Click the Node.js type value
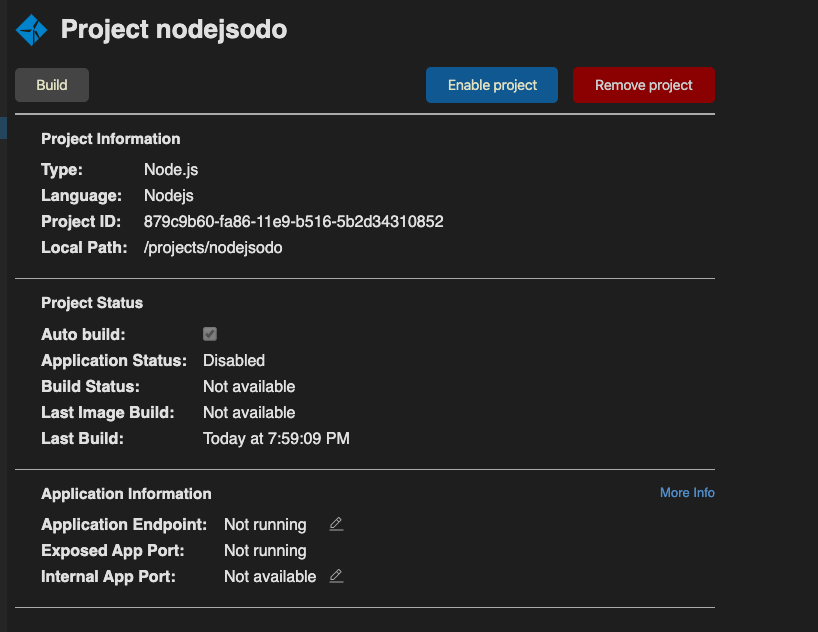 click(x=170, y=169)
